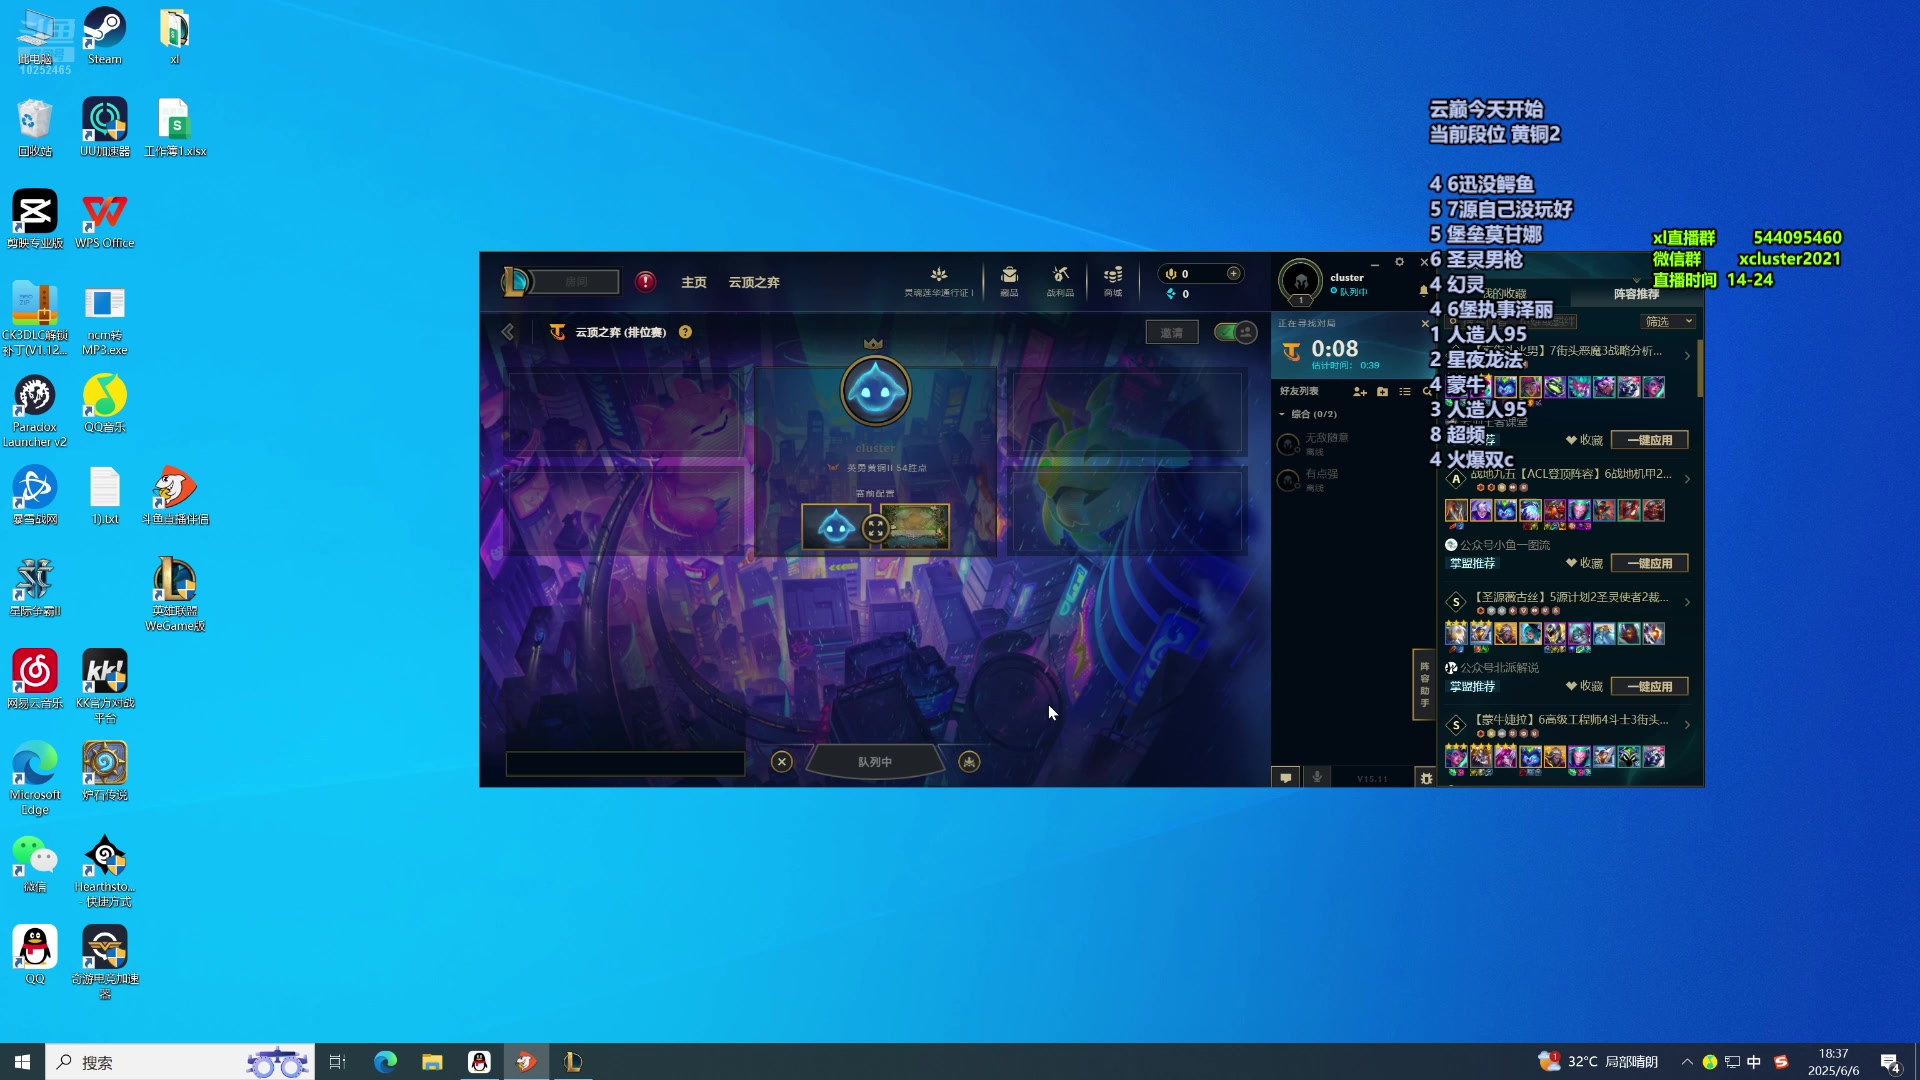Select the arena map loadout thumbnail
This screenshot has width=1920, height=1080.
915,527
